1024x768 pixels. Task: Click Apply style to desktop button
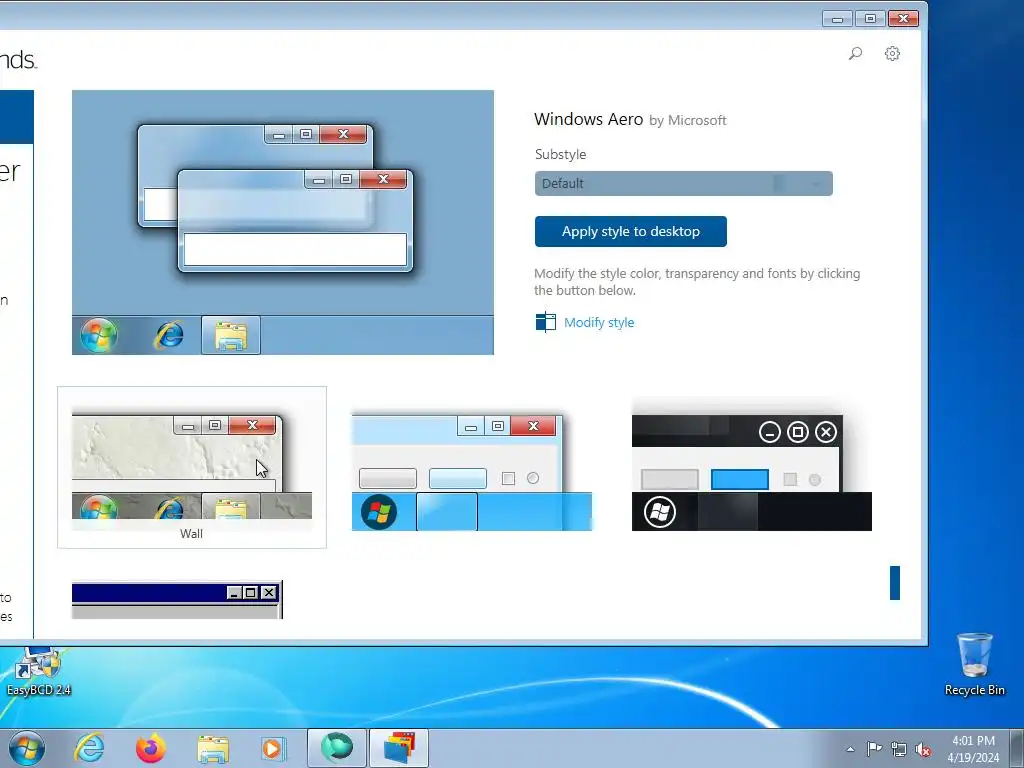point(630,231)
